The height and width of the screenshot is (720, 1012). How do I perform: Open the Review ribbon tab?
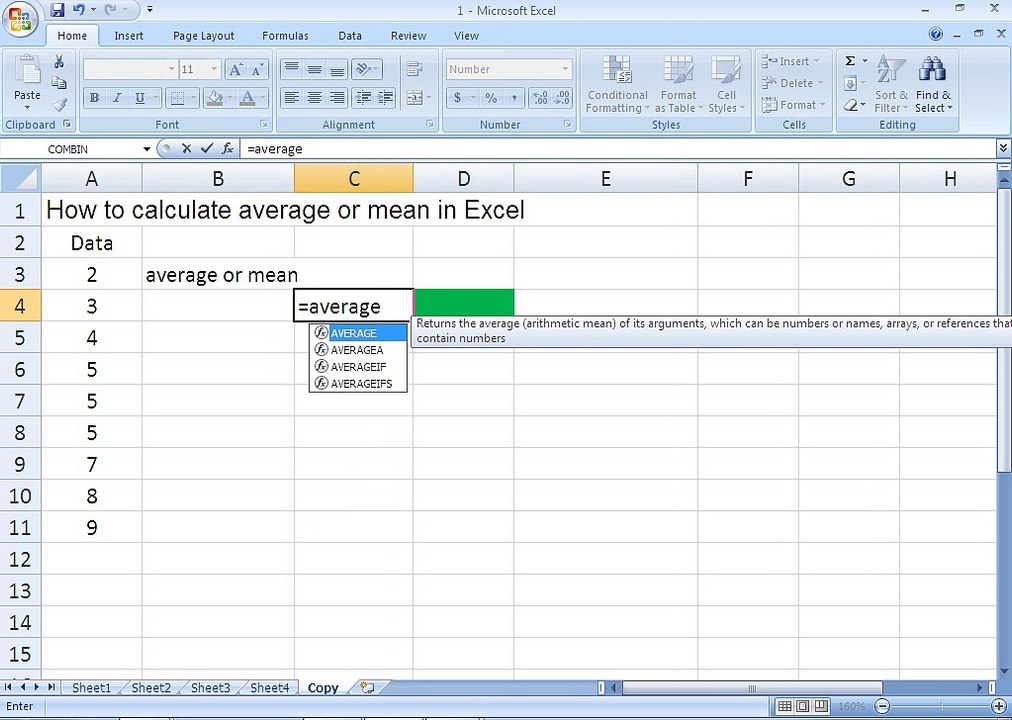(x=409, y=35)
